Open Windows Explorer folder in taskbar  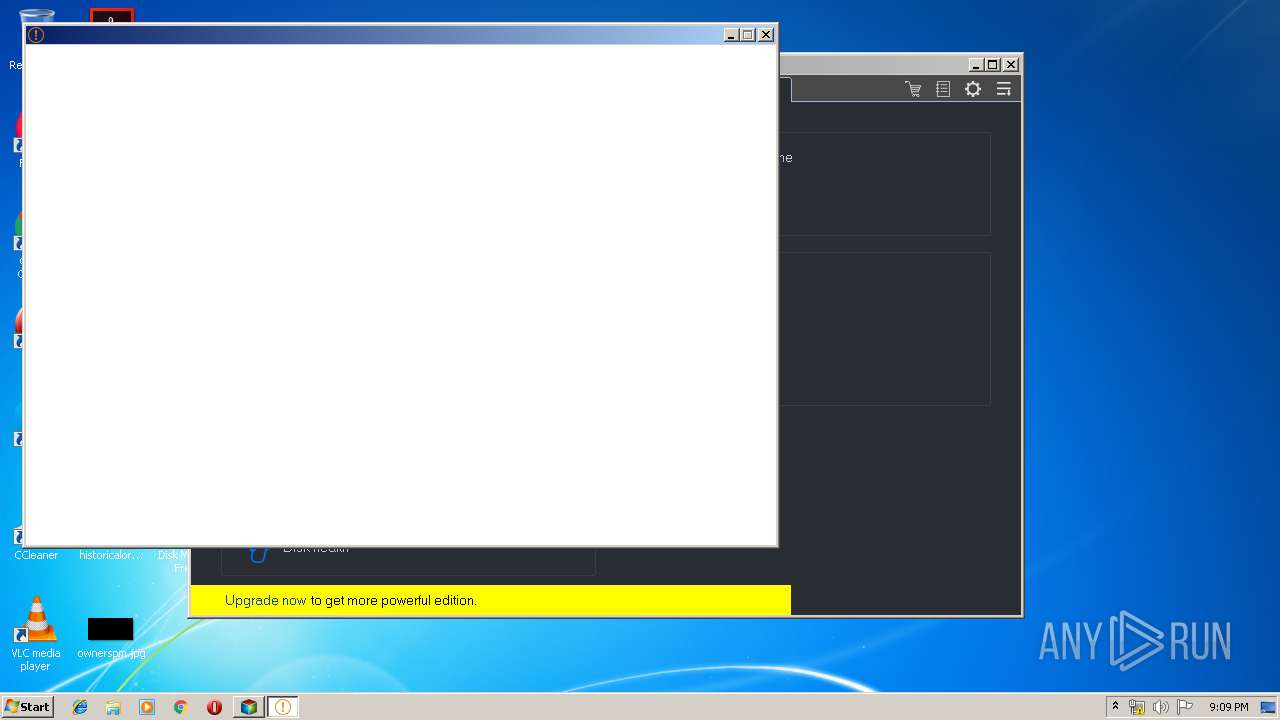(x=113, y=707)
